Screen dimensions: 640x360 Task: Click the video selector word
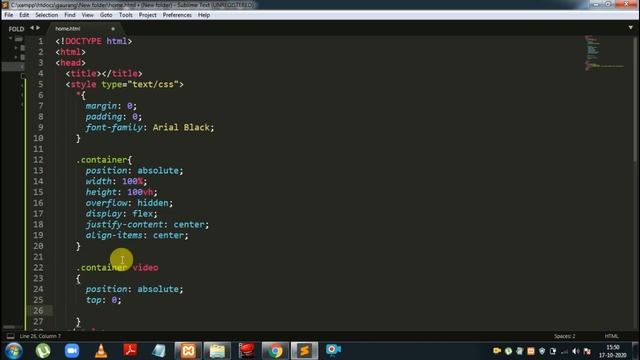click(145, 267)
